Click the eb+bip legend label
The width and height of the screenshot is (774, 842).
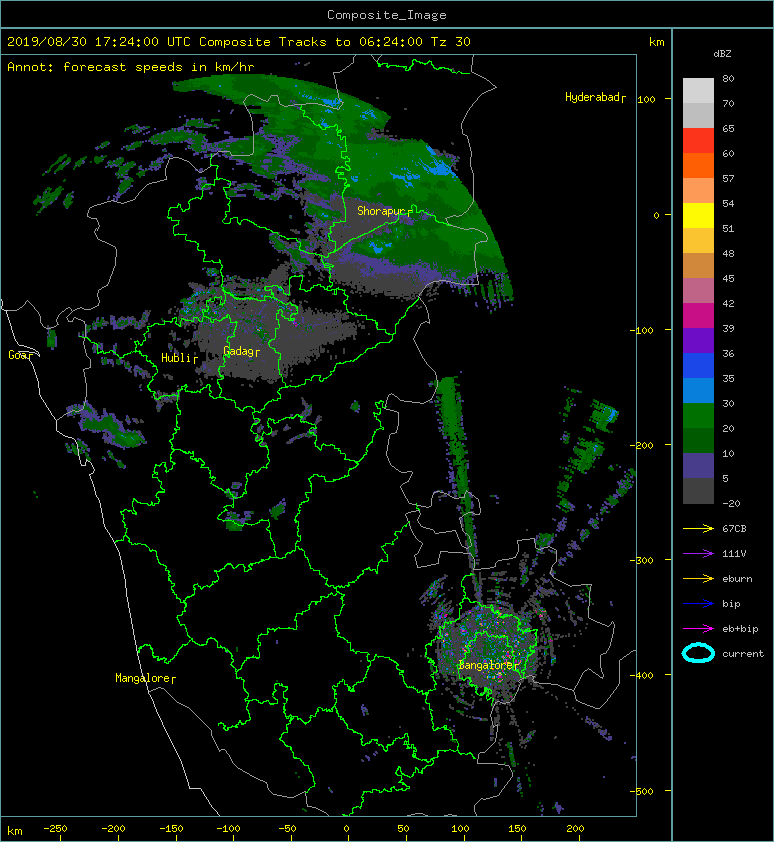740,629
